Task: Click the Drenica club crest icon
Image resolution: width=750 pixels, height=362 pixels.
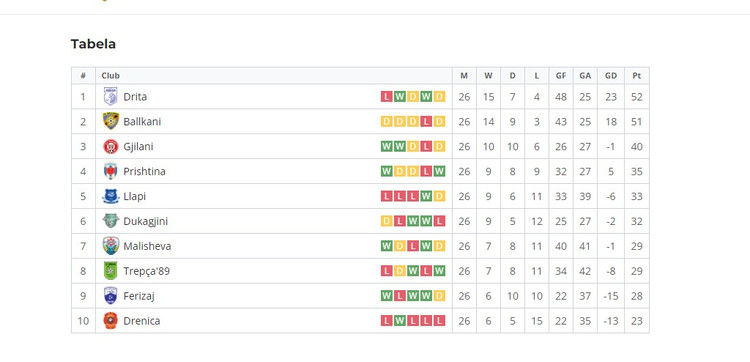Action: 110,320
